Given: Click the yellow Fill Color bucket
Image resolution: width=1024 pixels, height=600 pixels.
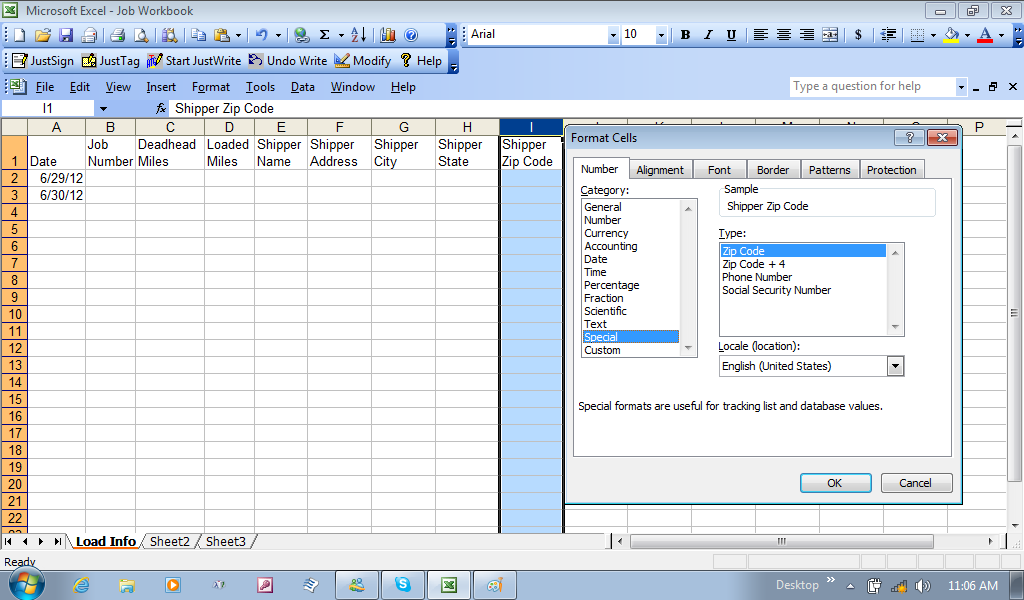Looking at the screenshot, I should pyautogui.click(x=951, y=35).
